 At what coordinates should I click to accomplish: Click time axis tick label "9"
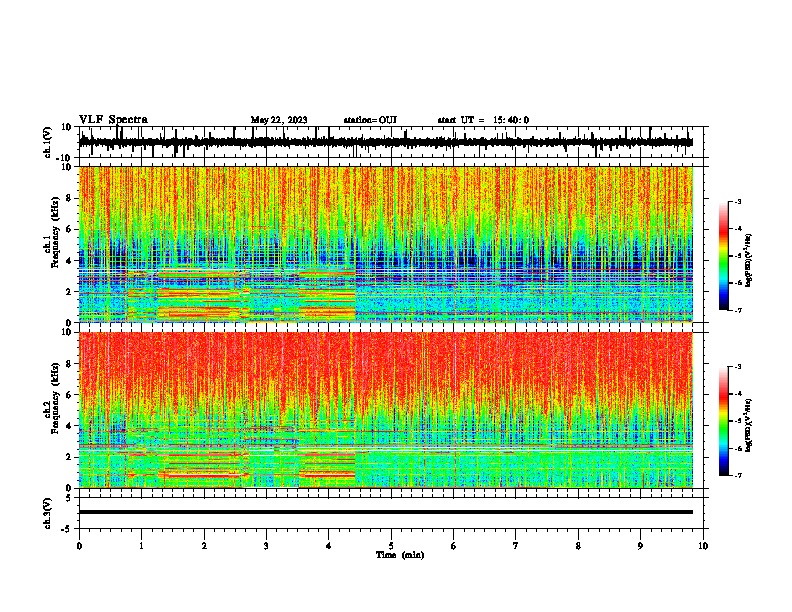(640, 546)
